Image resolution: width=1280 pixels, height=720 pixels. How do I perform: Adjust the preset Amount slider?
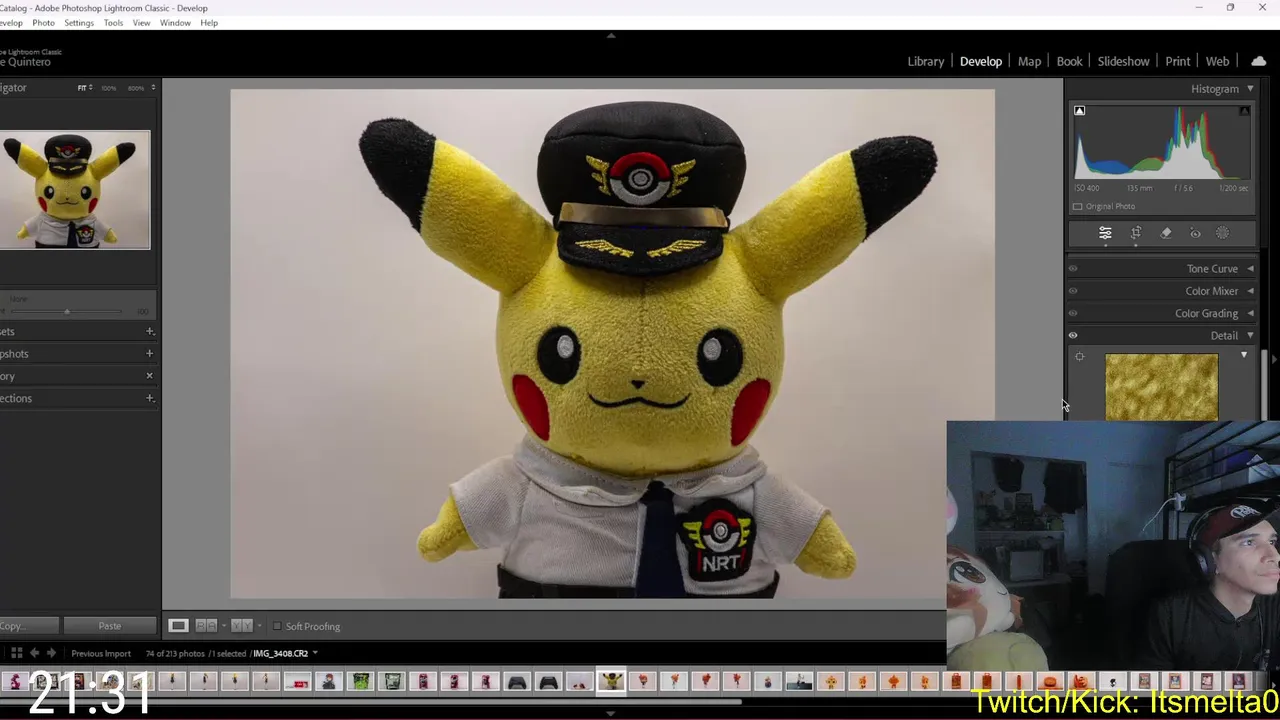coord(66,311)
